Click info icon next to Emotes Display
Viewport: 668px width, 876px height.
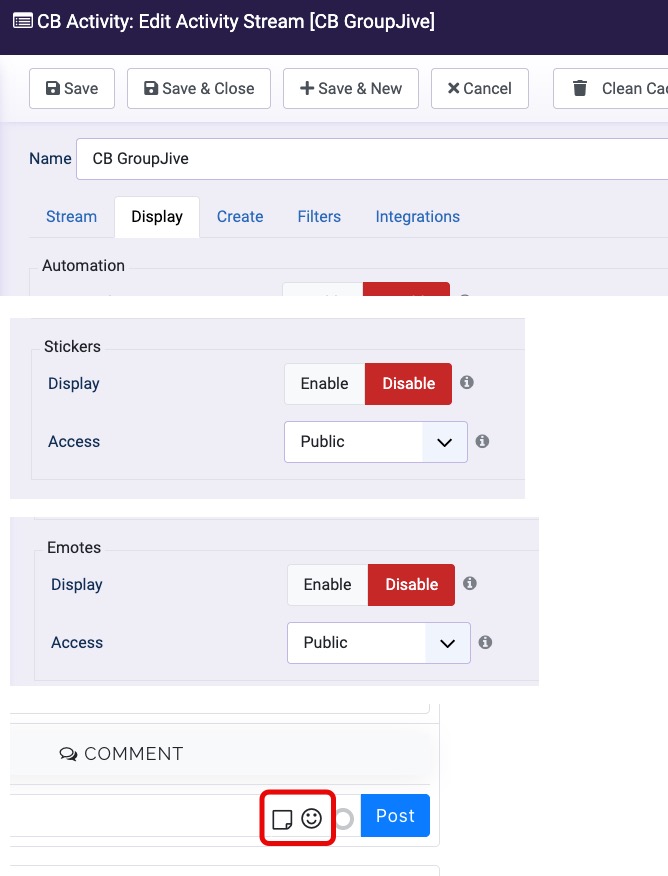pos(470,584)
